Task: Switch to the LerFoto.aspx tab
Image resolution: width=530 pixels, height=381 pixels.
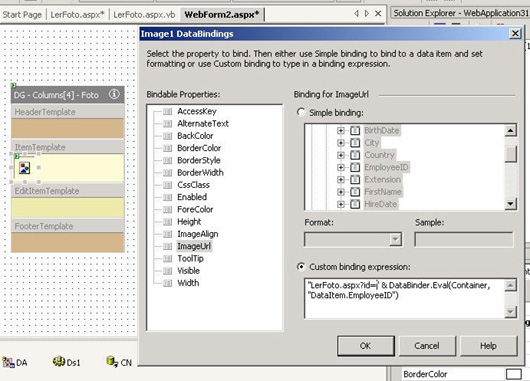Action: pos(77,15)
